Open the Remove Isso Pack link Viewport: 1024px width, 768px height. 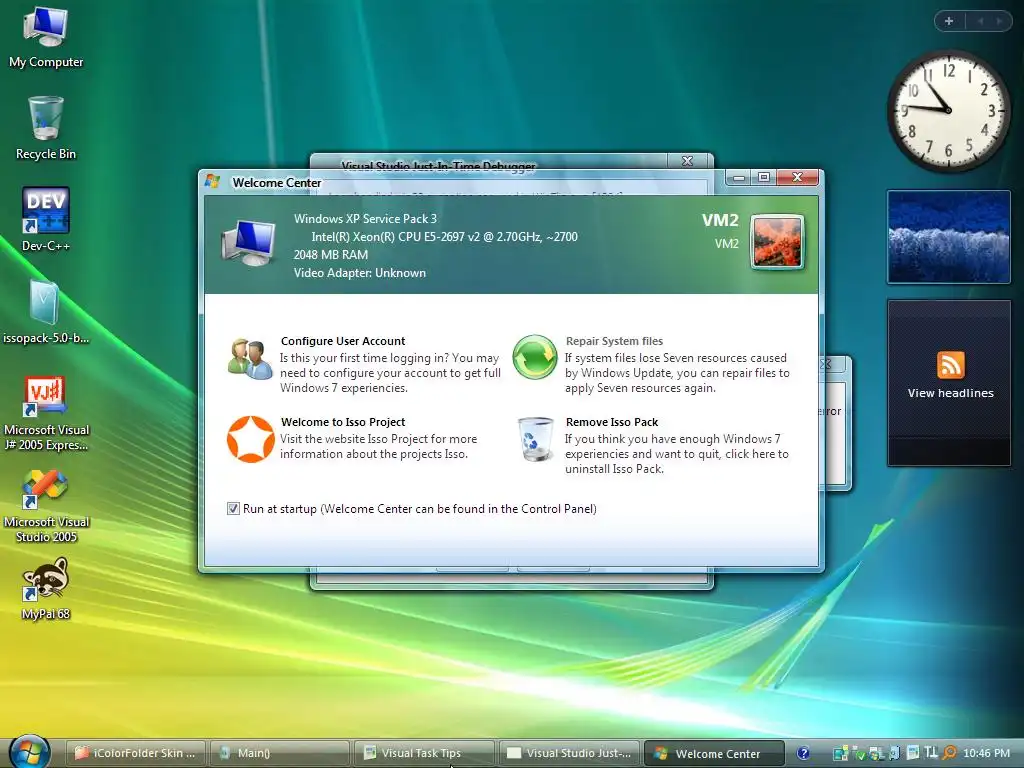(x=612, y=422)
